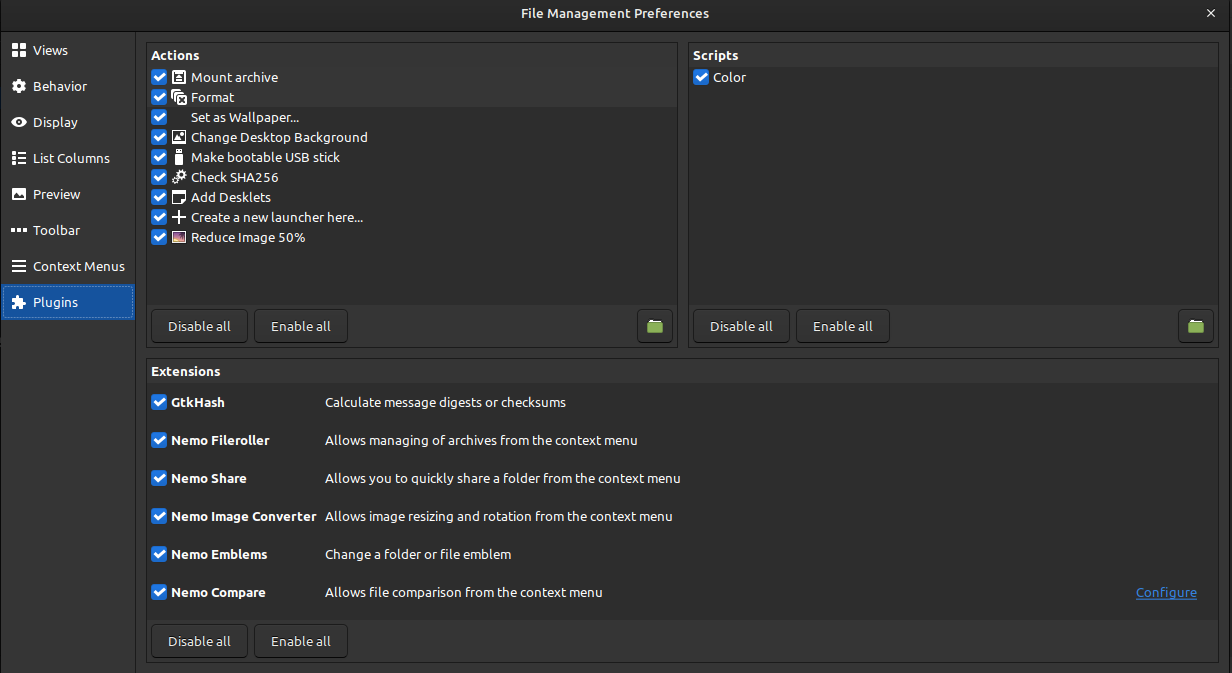Click the Plugins puzzle-piece icon
The width and height of the screenshot is (1232, 673).
18,302
